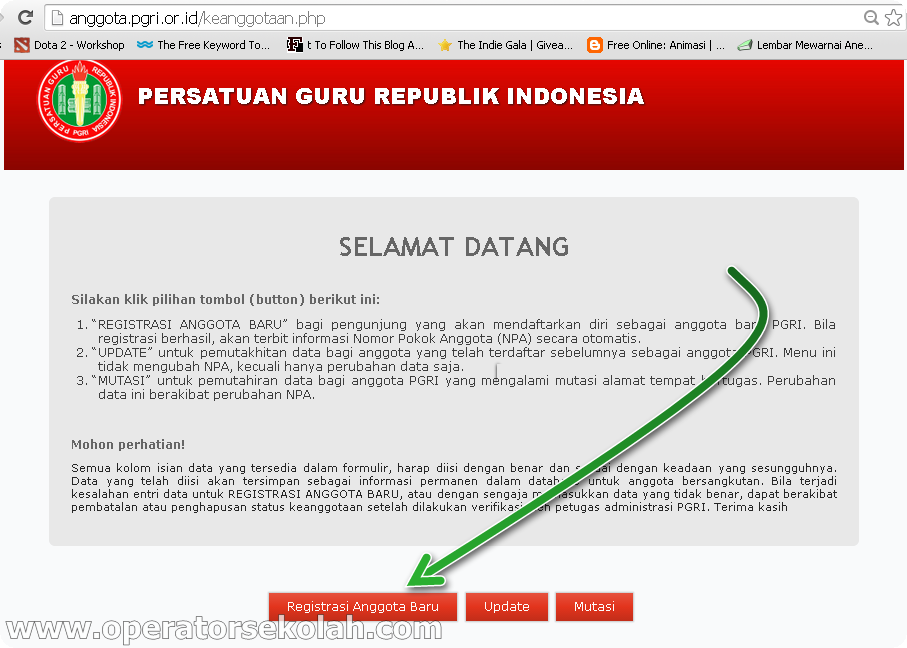
Task: Open the zoom magnifier icon in the address bar
Action: (871, 18)
